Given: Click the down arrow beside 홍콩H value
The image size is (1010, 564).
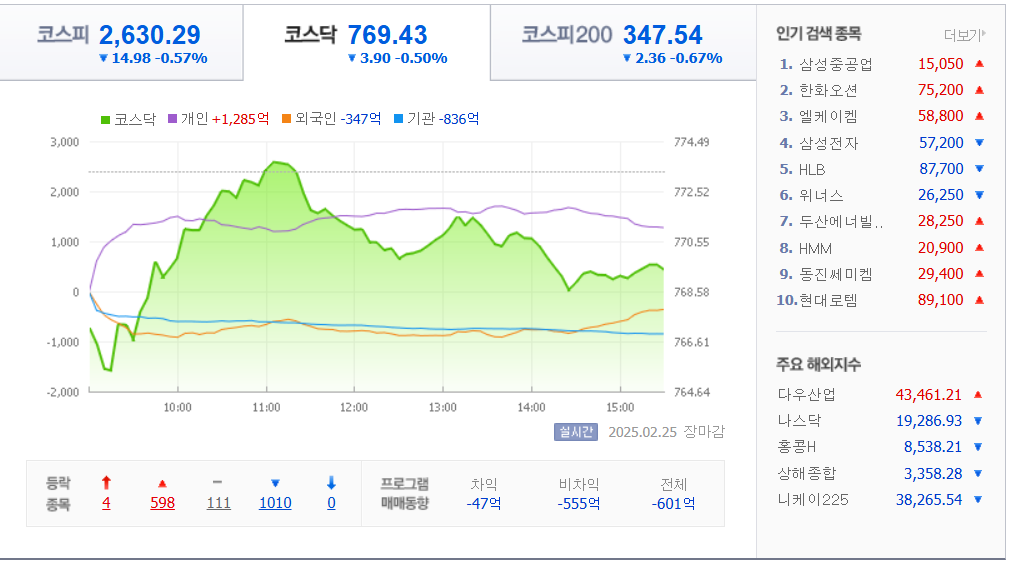Looking at the screenshot, I should click(x=978, y=447).
